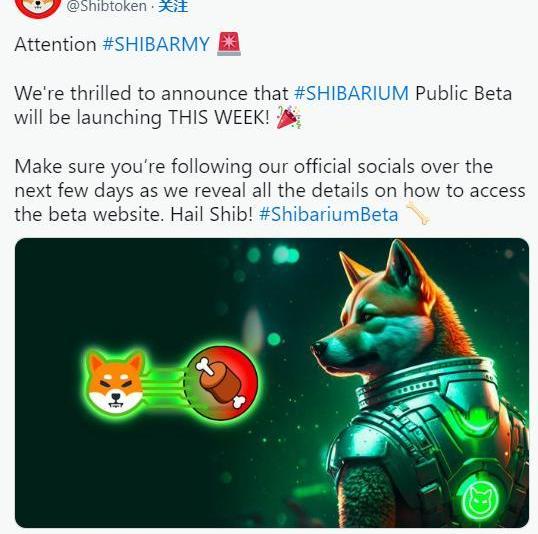Click the orange Shiba face logo in image
This screenshot has height=534, width=538.
tap(116, 381)
